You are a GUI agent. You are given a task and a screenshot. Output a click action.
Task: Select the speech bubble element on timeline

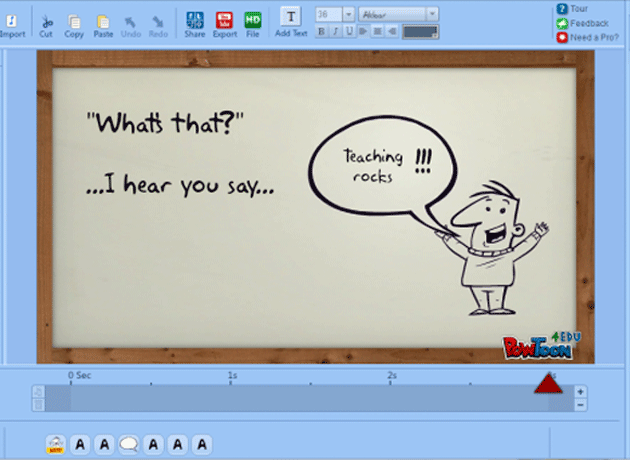point(129,444)
